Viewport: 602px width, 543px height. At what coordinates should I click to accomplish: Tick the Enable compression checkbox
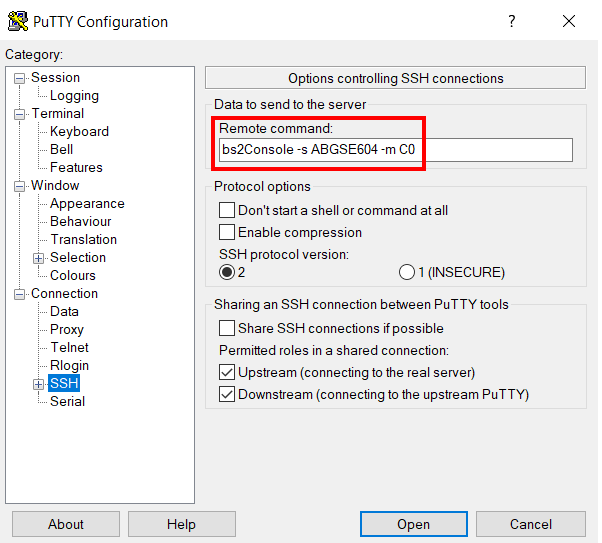pos(227,233)
